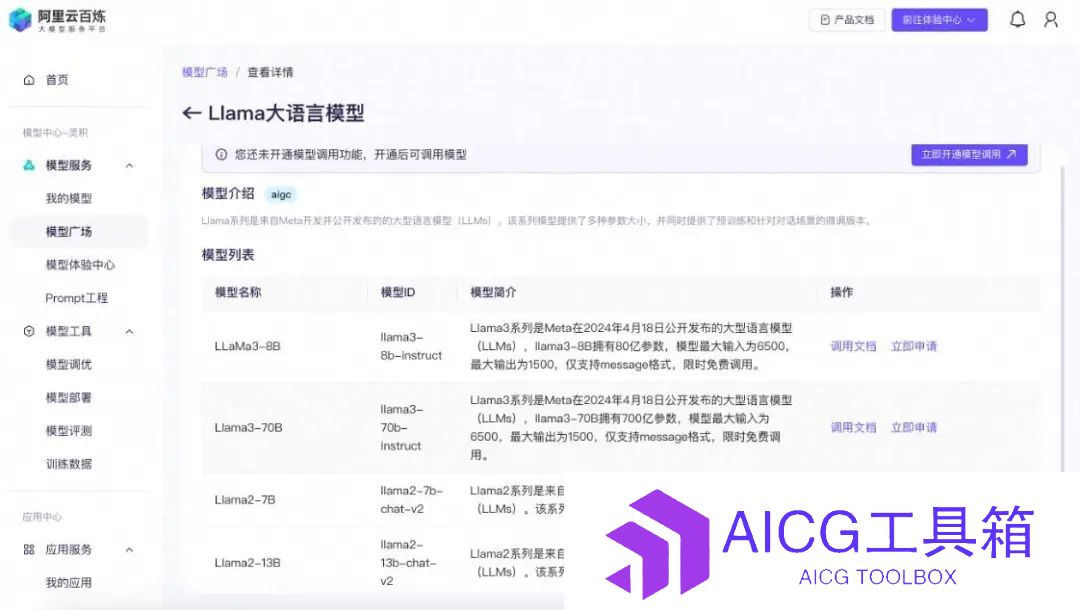Click 立即申请 for Llama3-70B

914,427
